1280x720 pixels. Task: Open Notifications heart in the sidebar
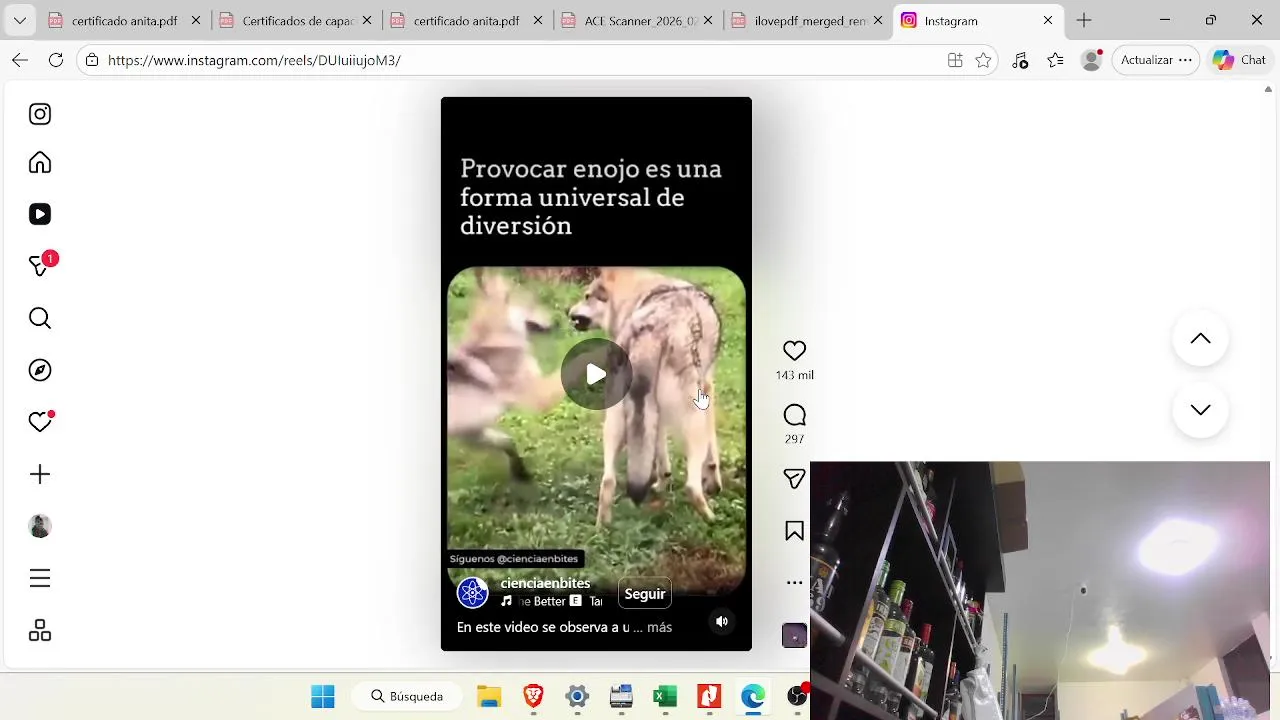[40, 422]
